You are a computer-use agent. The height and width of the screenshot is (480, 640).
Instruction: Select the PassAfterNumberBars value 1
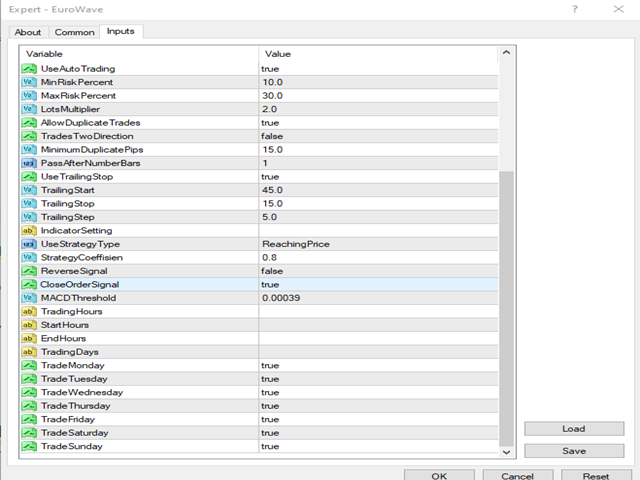click(x=265, y=163)
